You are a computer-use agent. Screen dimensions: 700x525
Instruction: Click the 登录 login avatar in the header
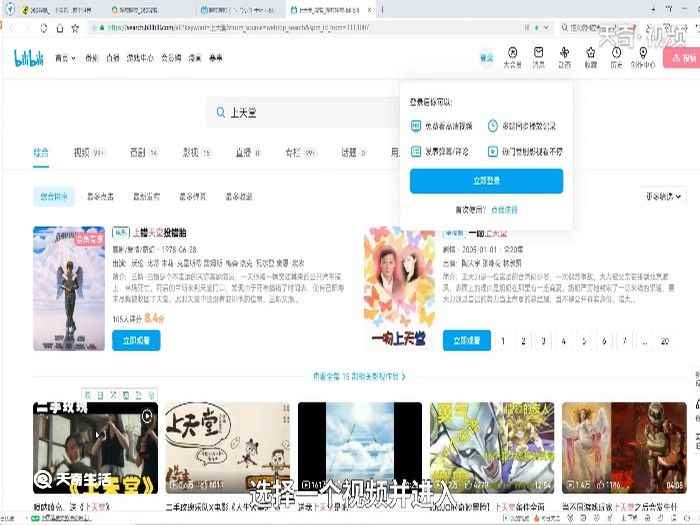point(487,58)
